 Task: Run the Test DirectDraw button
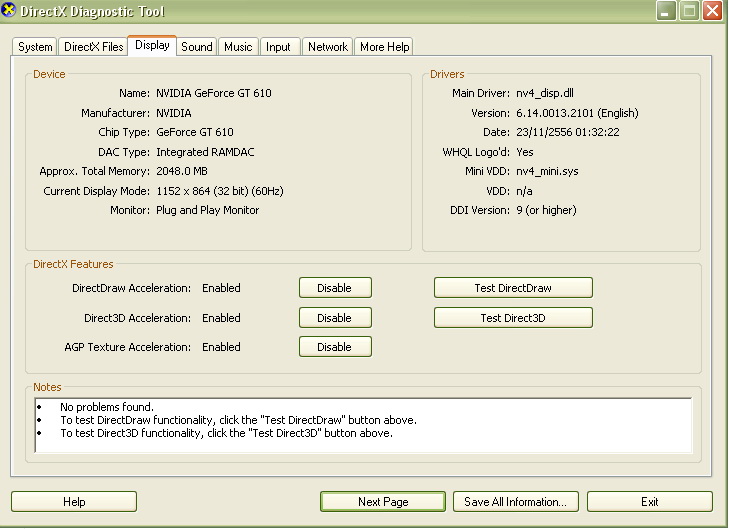[513, 288]
